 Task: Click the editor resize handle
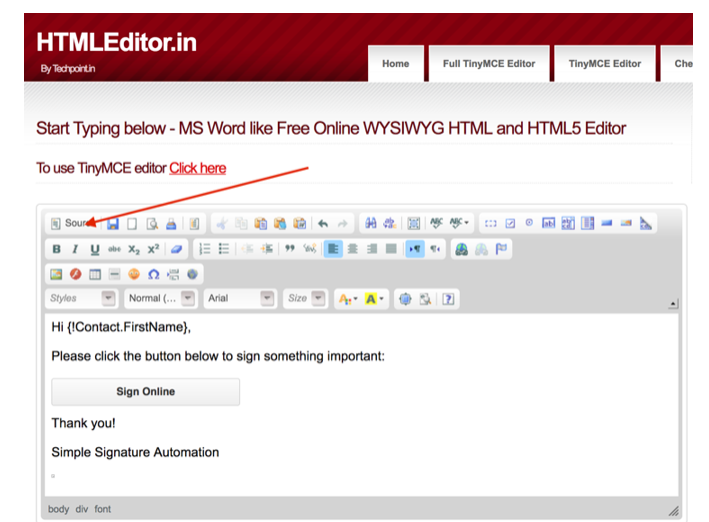(x=673, y=511)
